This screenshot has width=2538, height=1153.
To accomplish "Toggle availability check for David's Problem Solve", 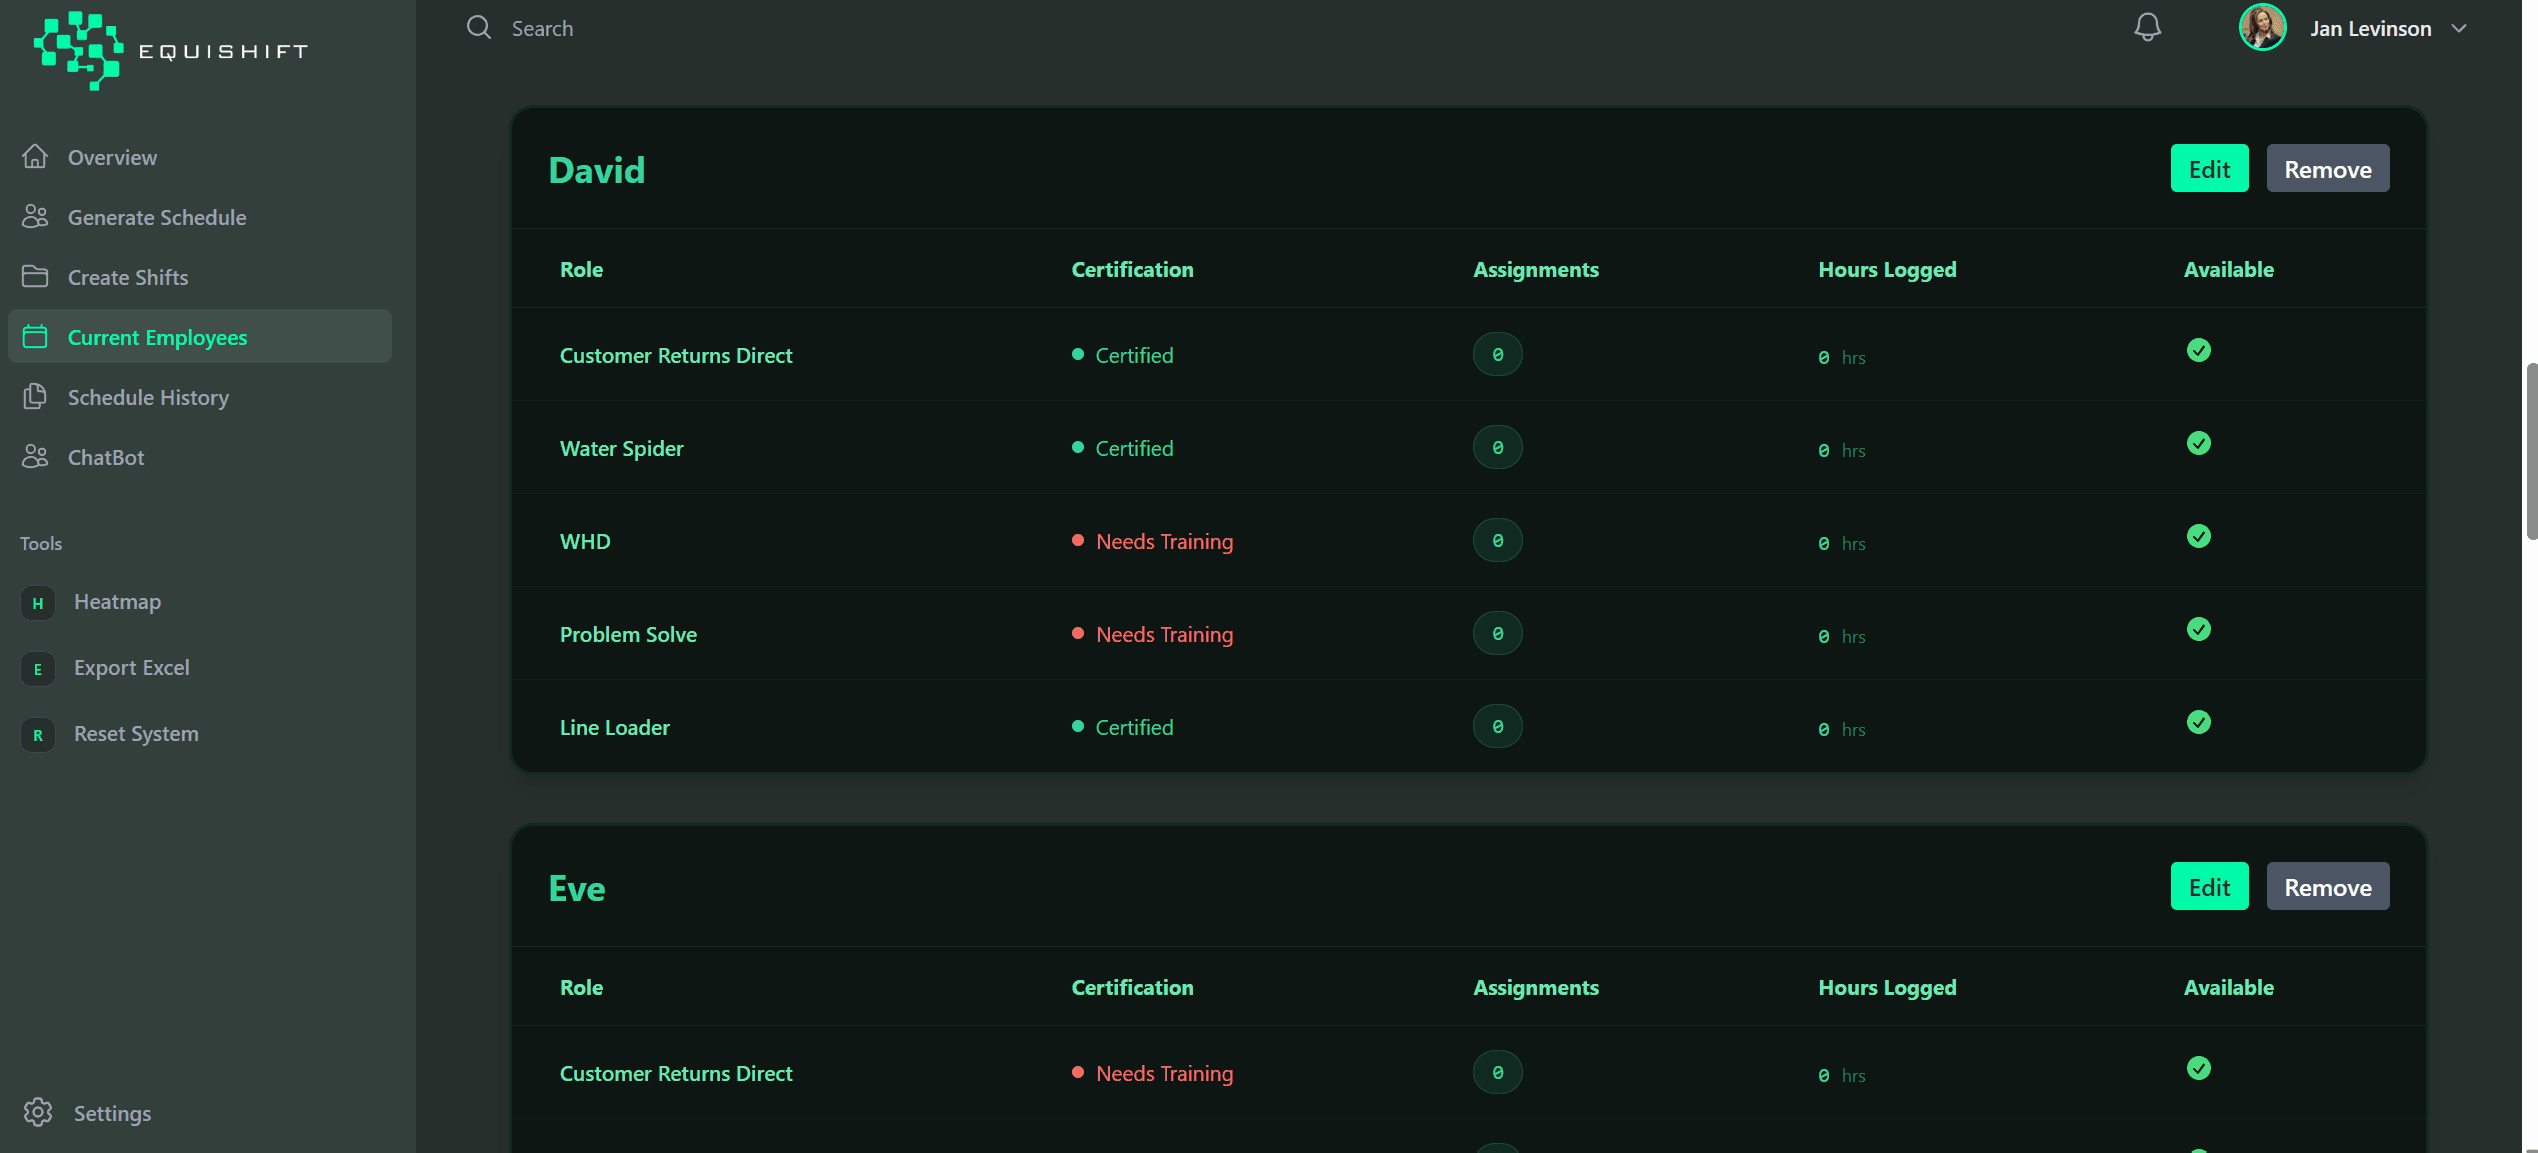I will (2198, 629).
